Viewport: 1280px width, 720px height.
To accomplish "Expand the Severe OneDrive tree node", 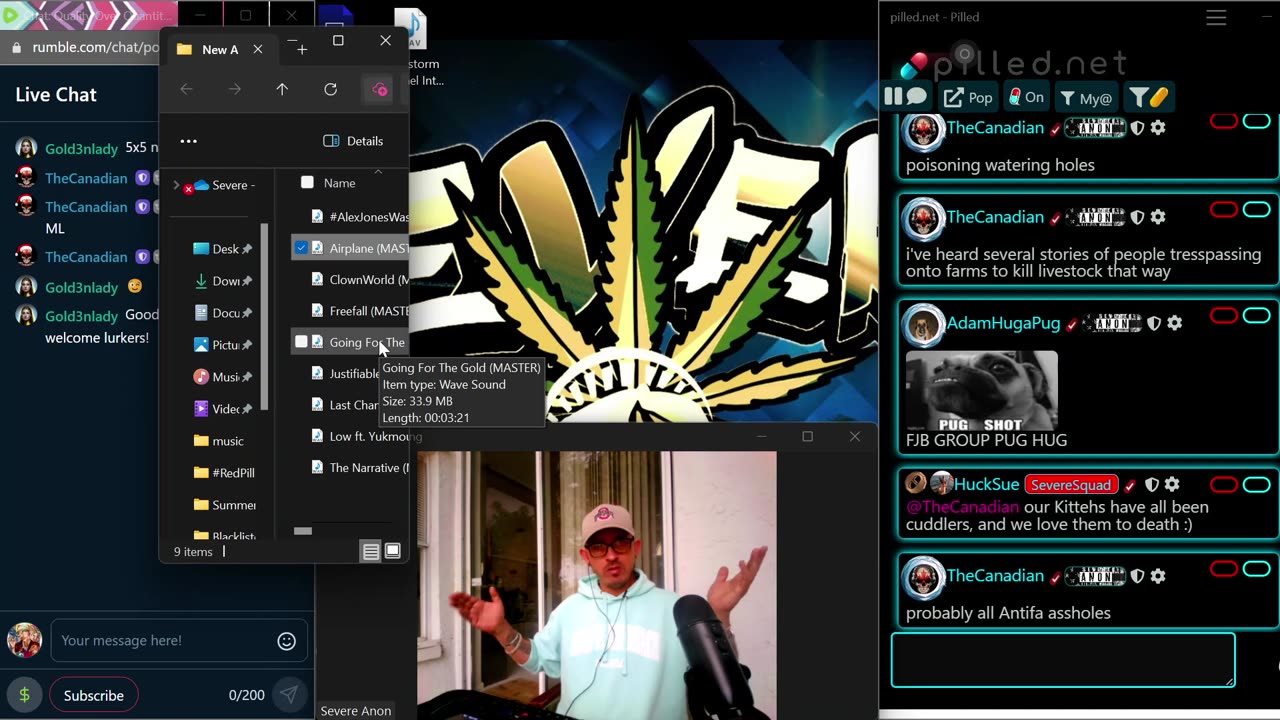I will 177,185.
